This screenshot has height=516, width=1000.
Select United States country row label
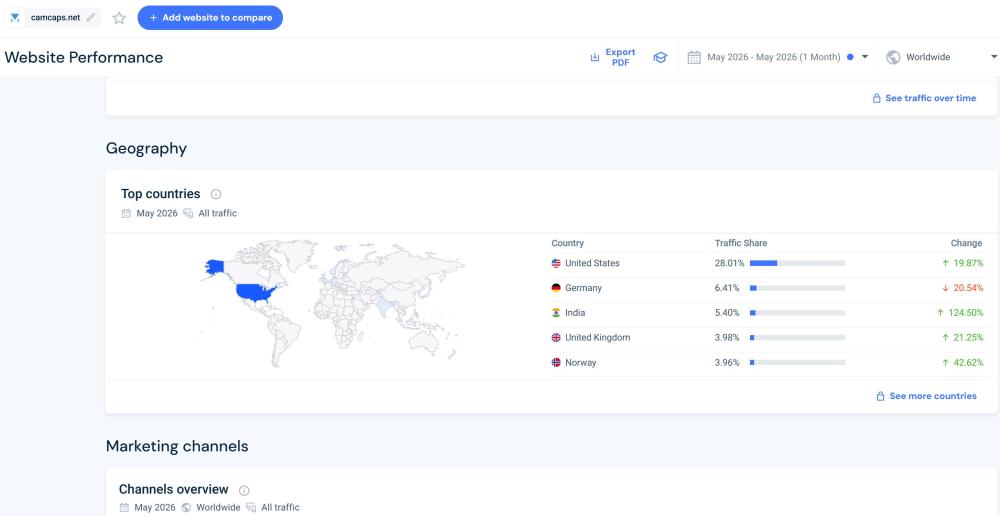point(592,263)
